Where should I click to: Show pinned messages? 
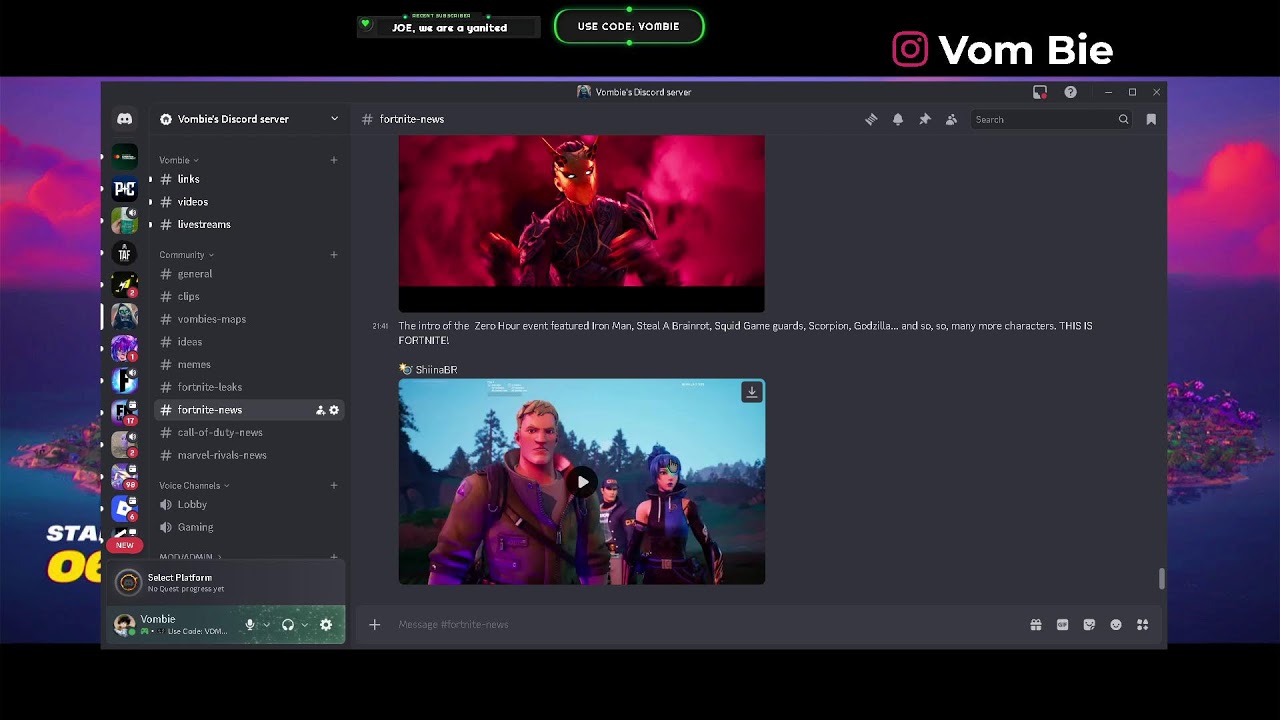(x=925, y=119)
